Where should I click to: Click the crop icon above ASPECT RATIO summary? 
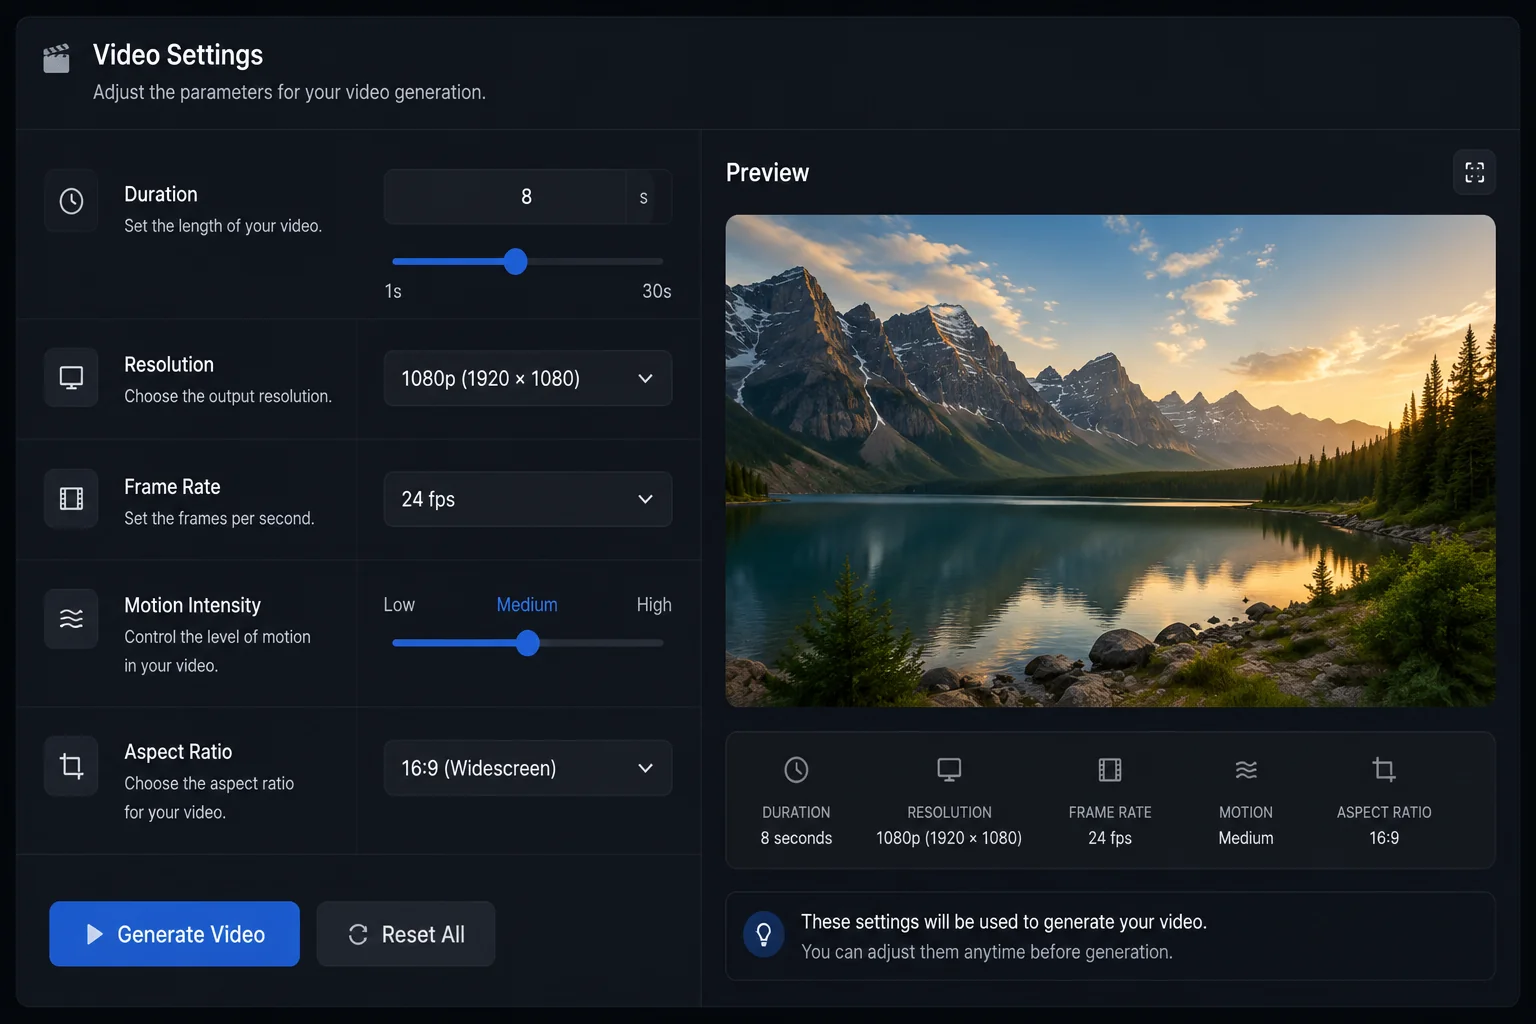[1384, 769]
